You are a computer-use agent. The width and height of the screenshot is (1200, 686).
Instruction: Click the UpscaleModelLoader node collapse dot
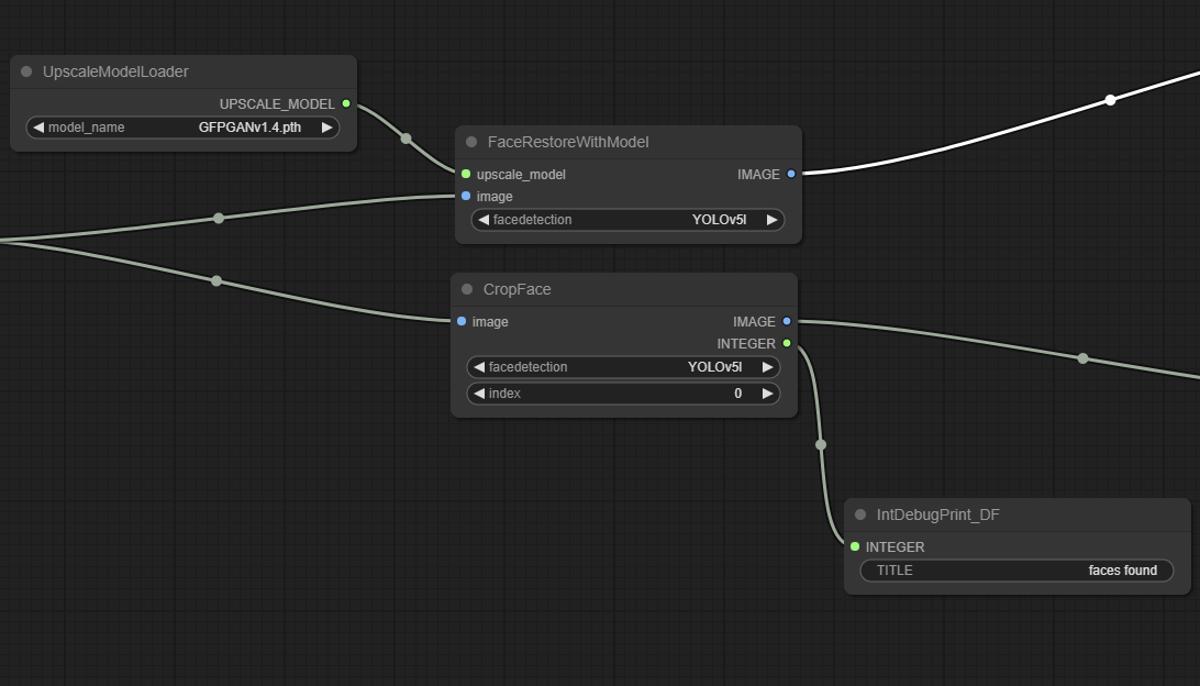26,71
